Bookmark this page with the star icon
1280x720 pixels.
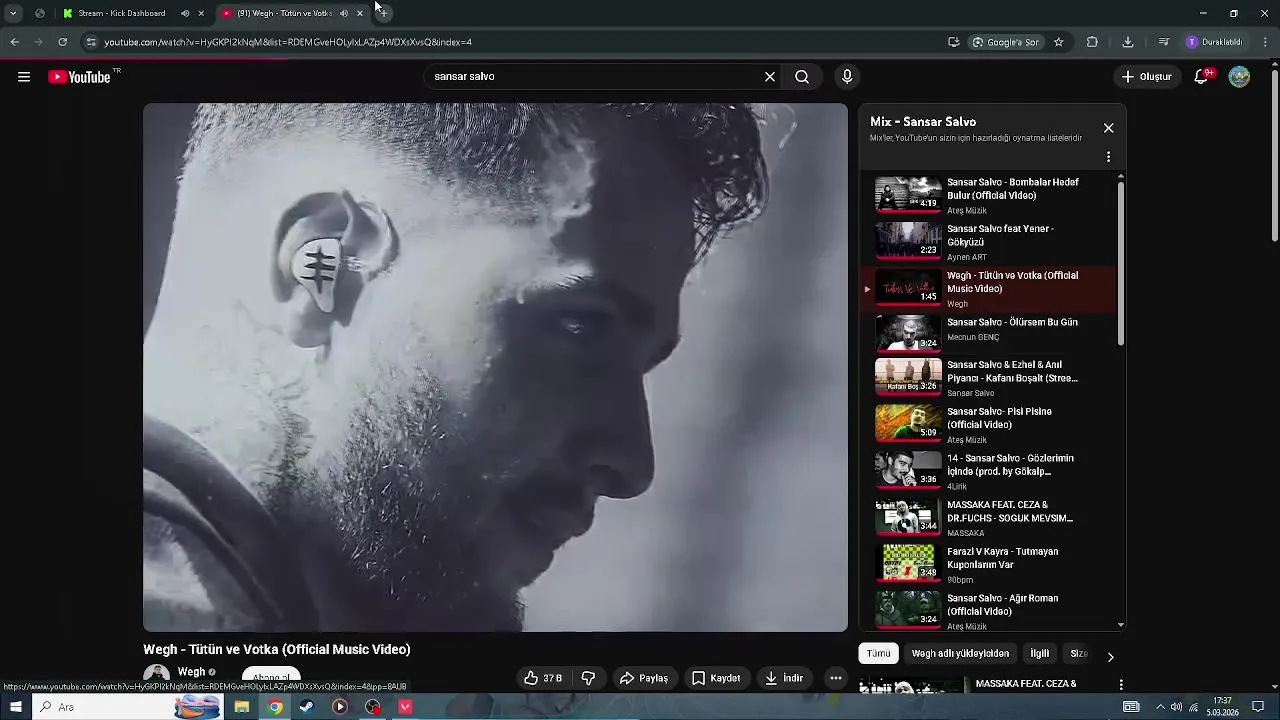(x=1058, y=42)
